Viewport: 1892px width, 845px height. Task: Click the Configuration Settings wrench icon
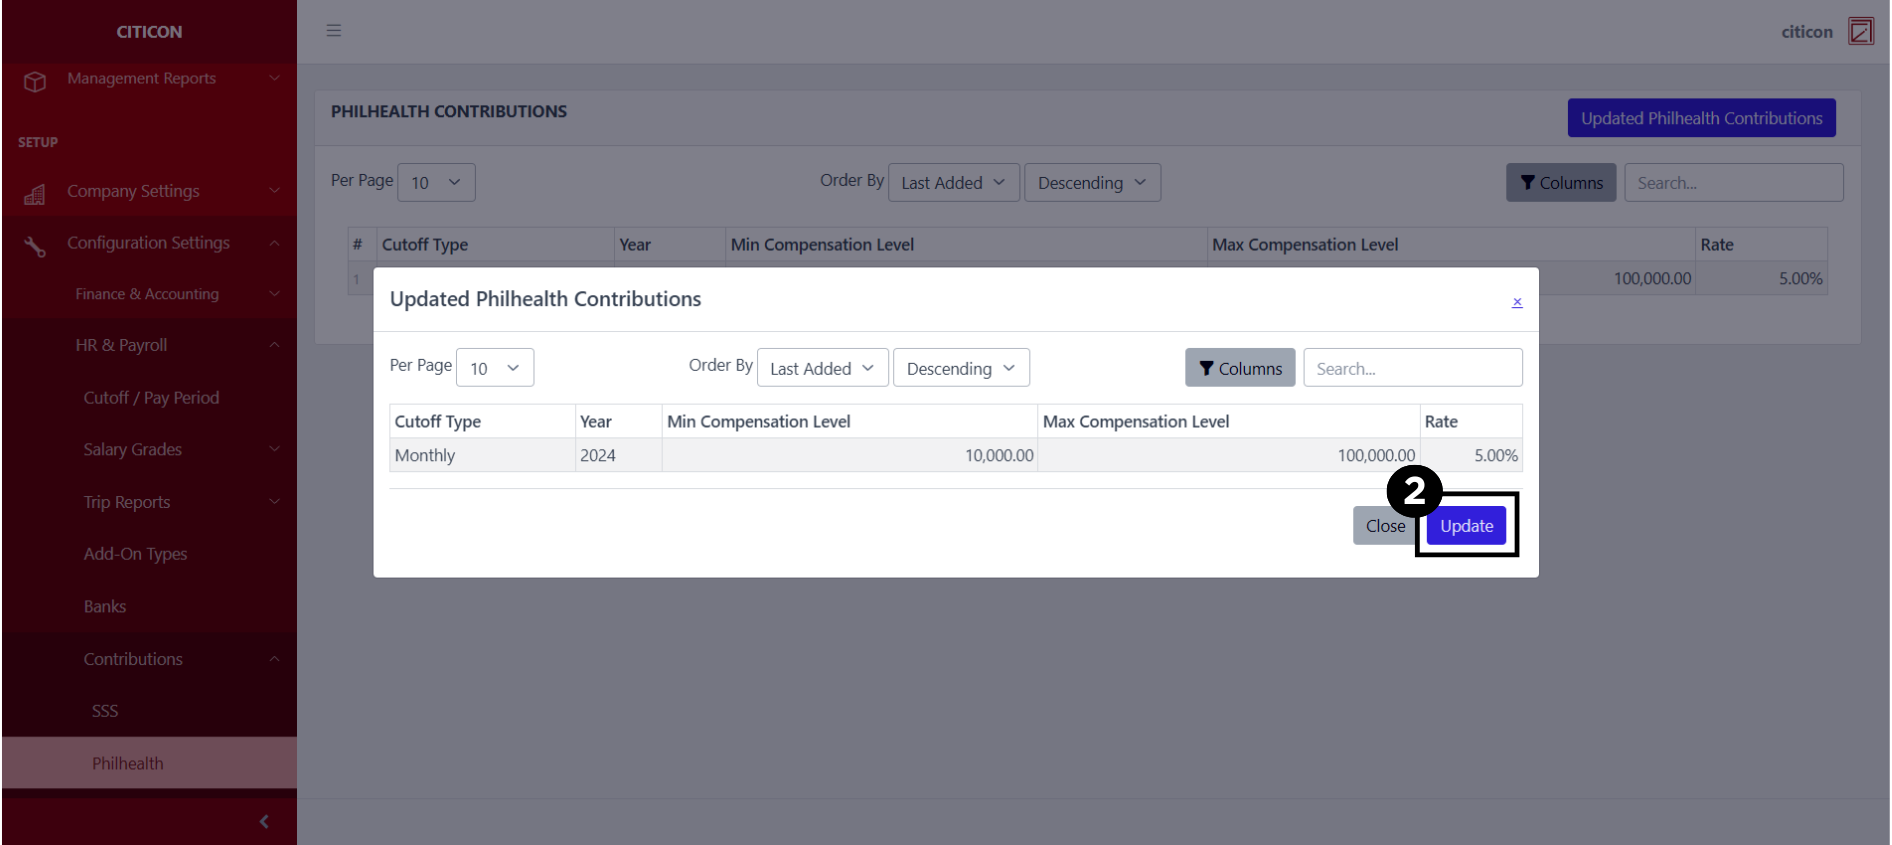35,246
